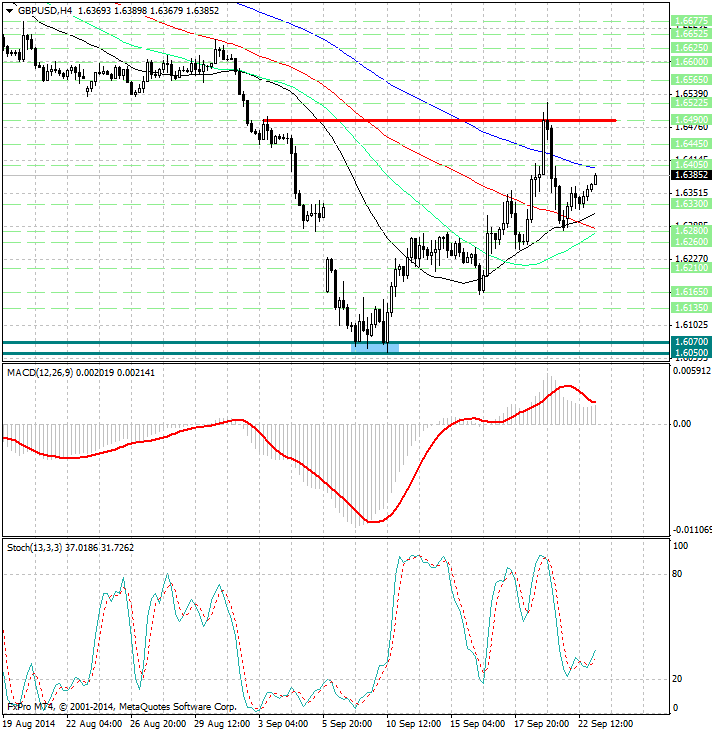This screenshot has height=732, width=712.
Task: Click the 1.60700 teal price label
Action: (x=691, y=342)
